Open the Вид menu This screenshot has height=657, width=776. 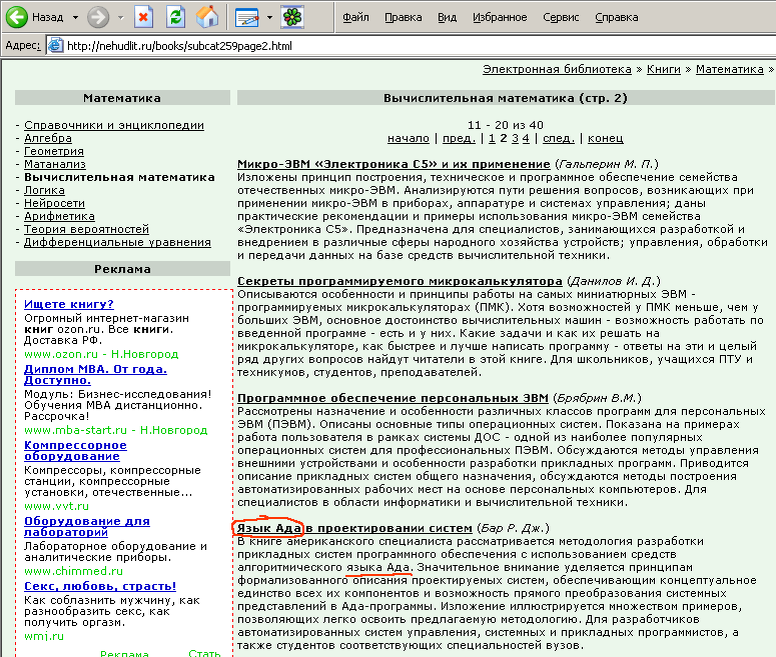(x=447, y=17)
